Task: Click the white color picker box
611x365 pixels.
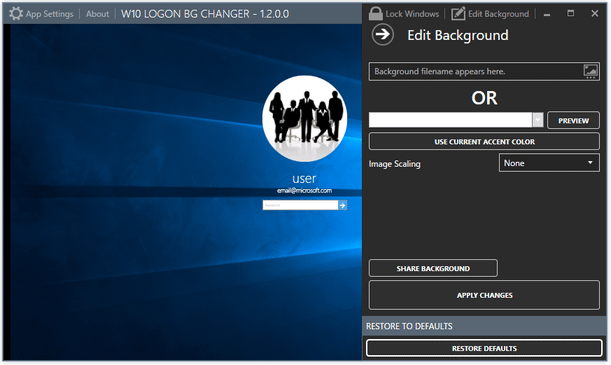Action: pyautogui.click(x=450, y=120)
